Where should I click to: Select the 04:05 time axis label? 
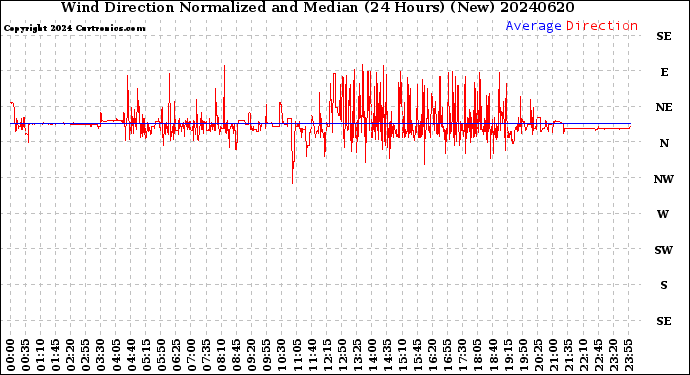[116, 355]
